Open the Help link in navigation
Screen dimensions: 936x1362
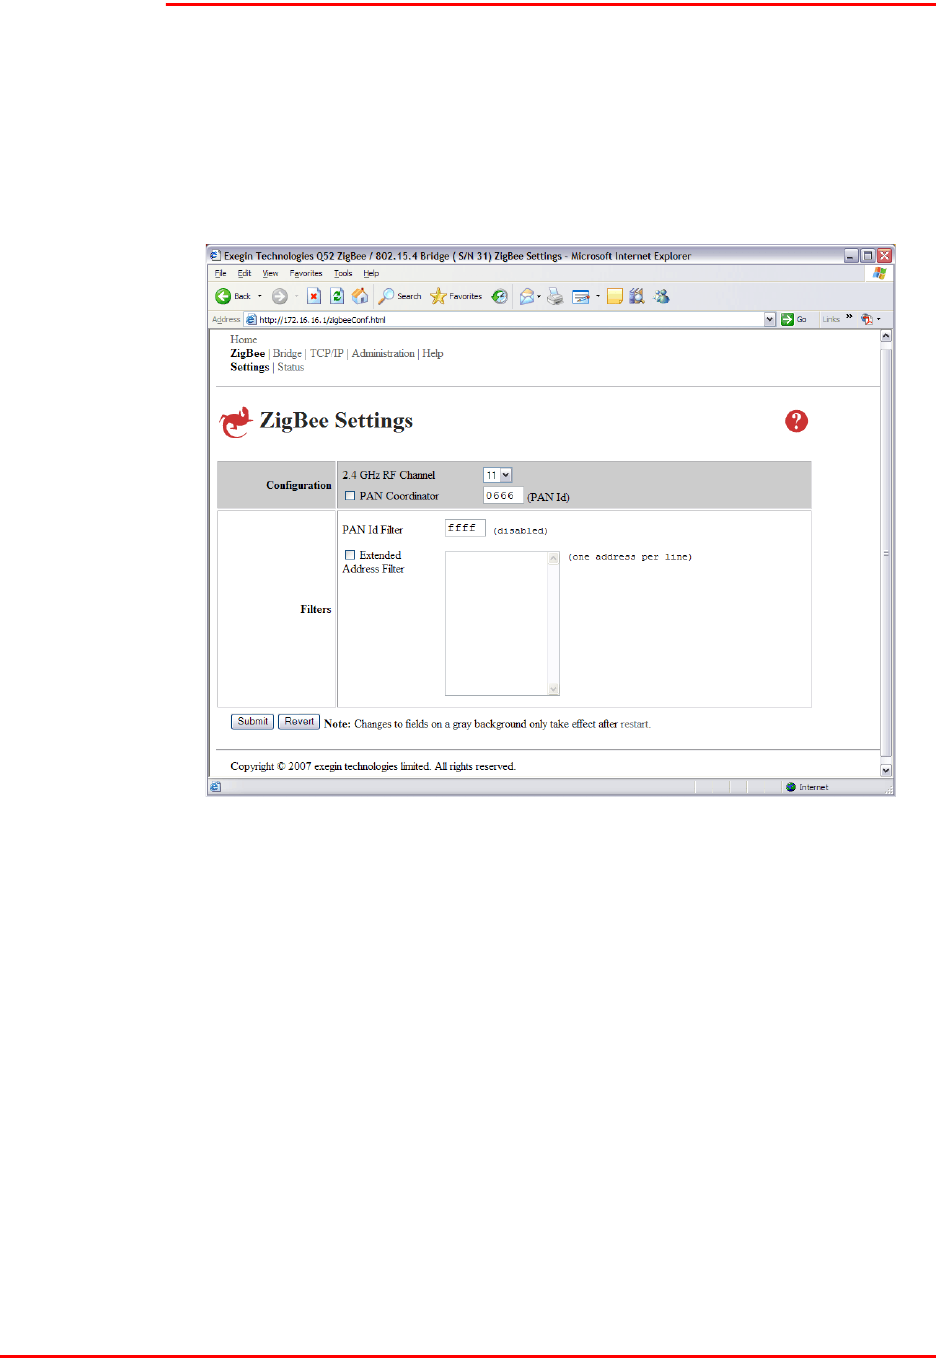[x=433, y=353]
